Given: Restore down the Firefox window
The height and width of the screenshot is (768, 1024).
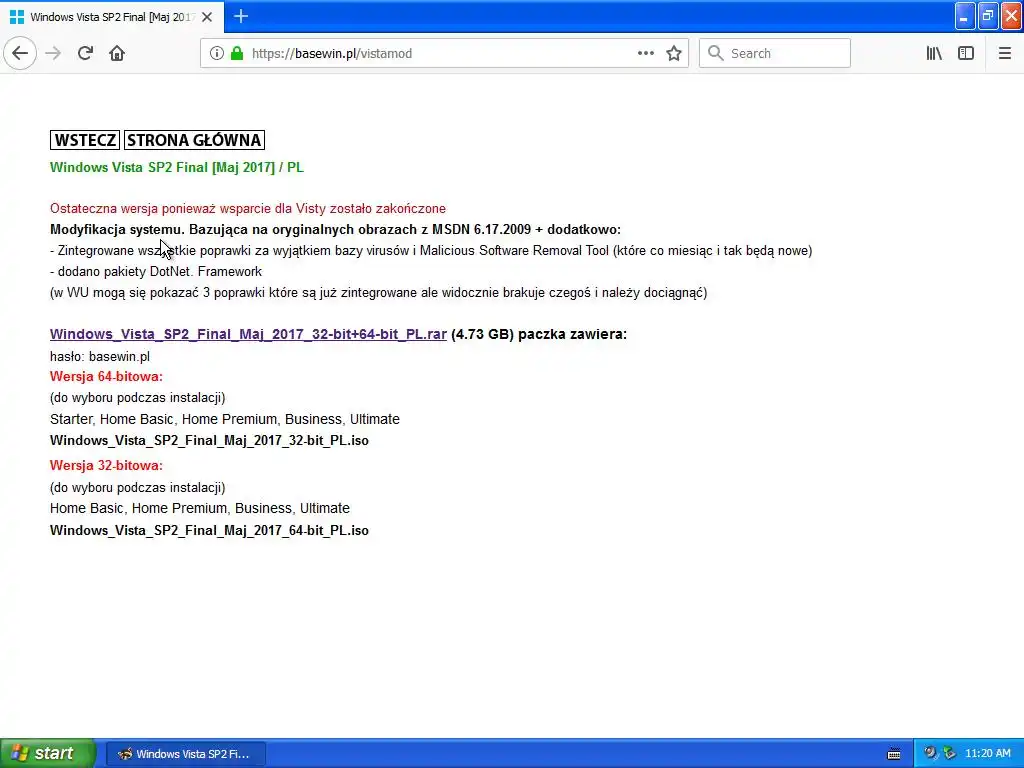Looking at the screenshot, I should coord(987,16).
